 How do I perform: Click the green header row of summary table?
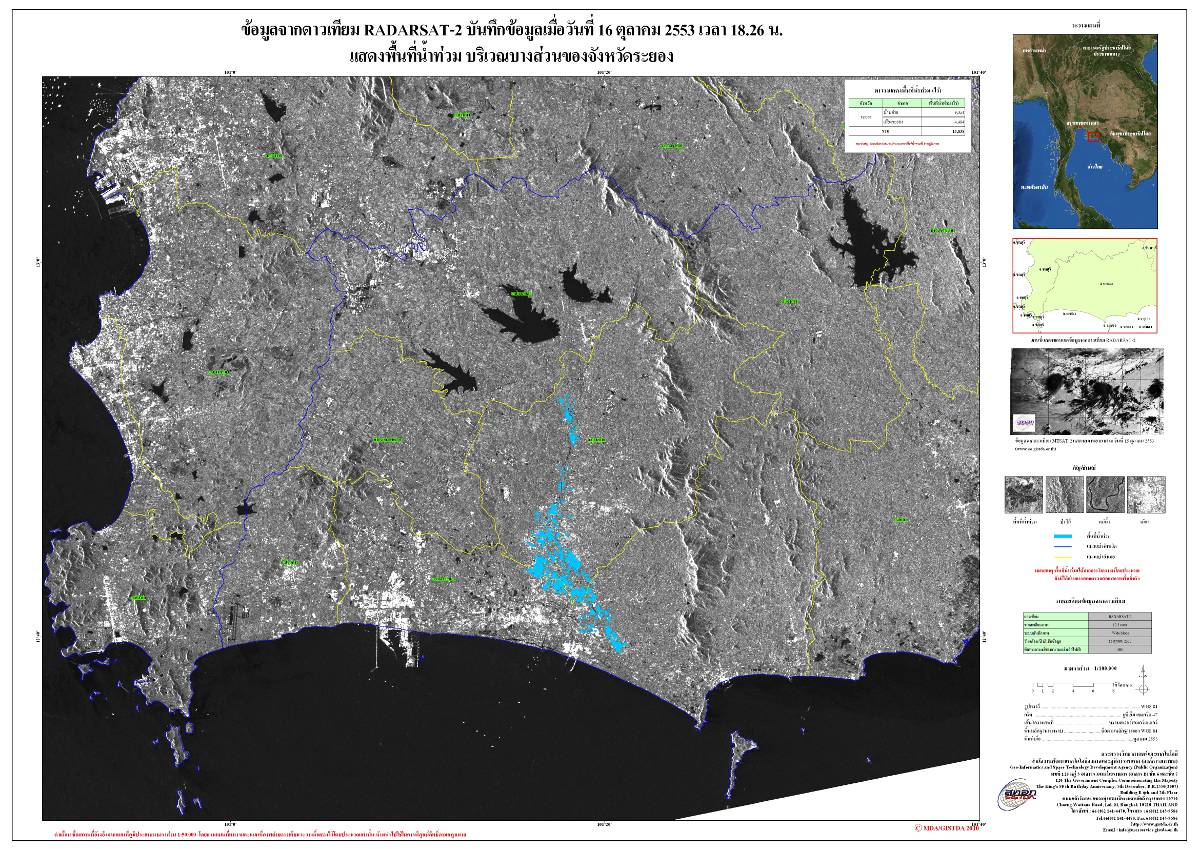(907, 102)
